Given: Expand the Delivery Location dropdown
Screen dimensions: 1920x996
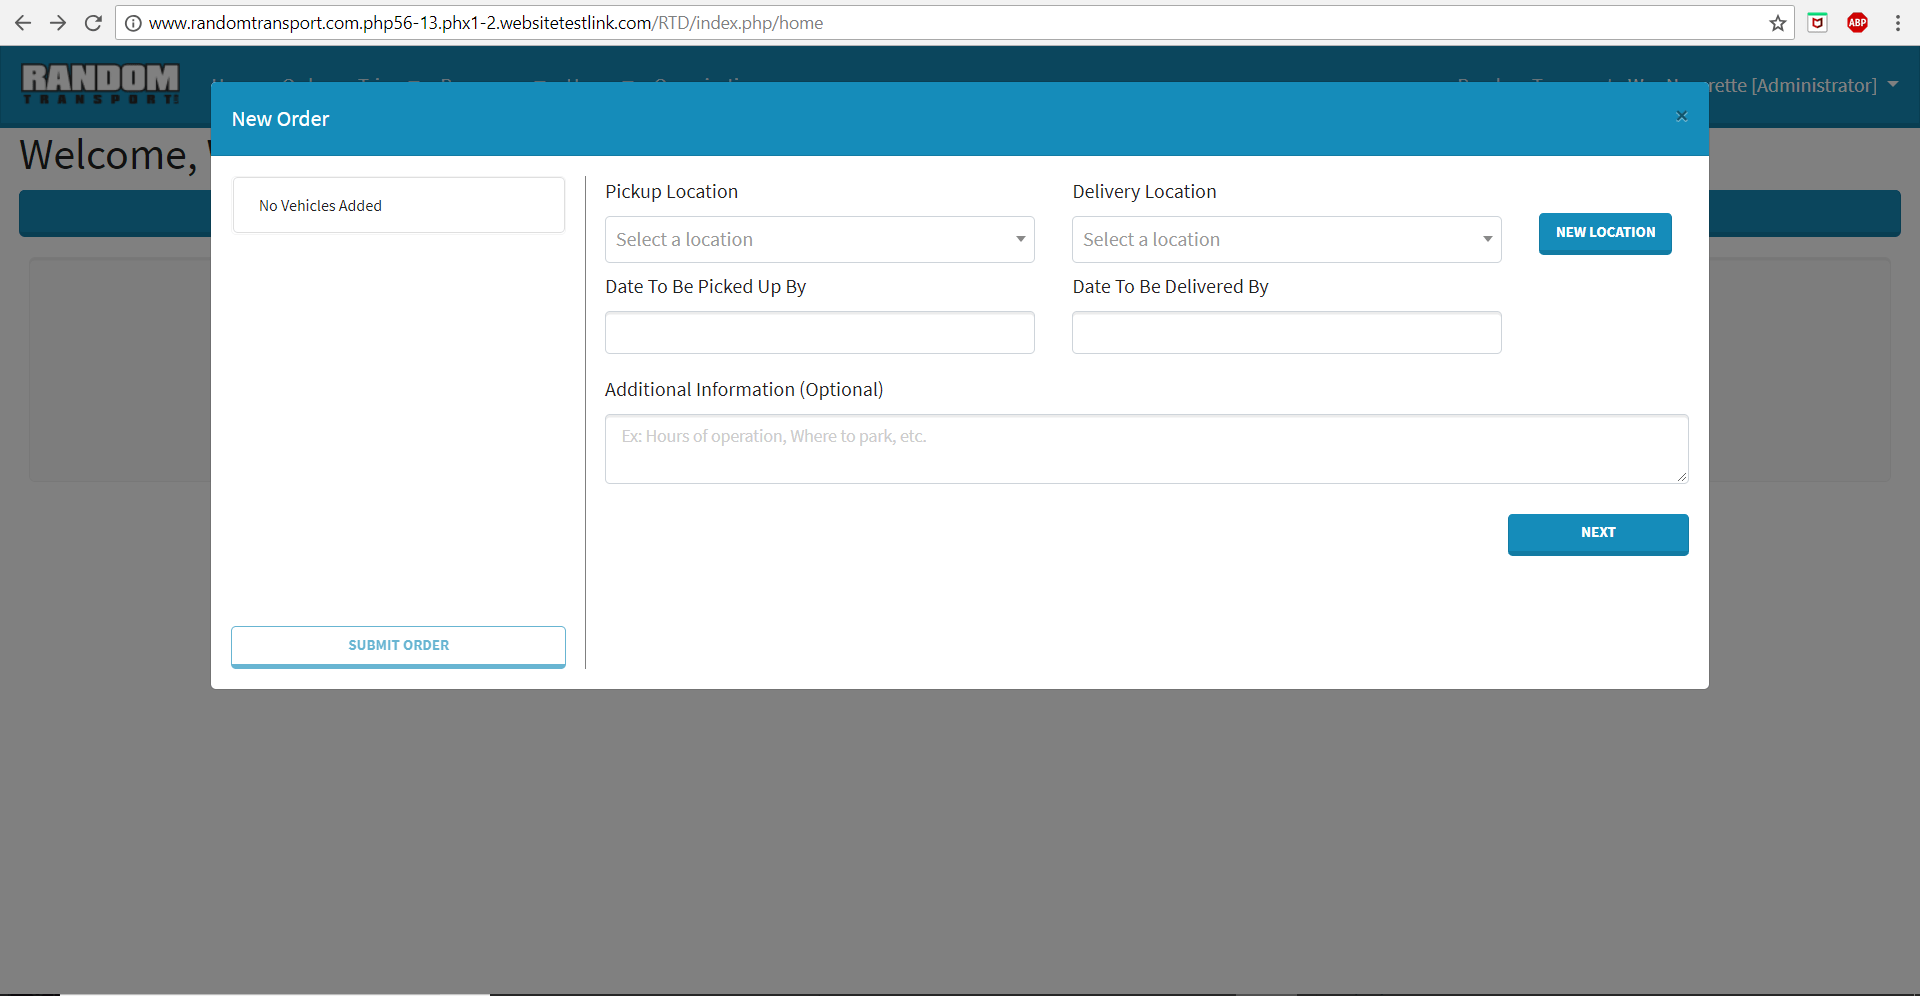Looking at the screenshot, I should (1286, 240).
